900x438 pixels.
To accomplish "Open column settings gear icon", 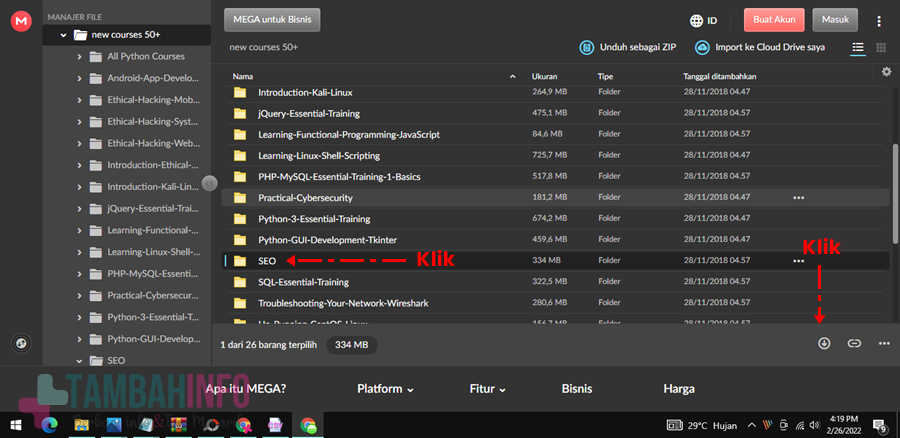I will coord(886,72).
